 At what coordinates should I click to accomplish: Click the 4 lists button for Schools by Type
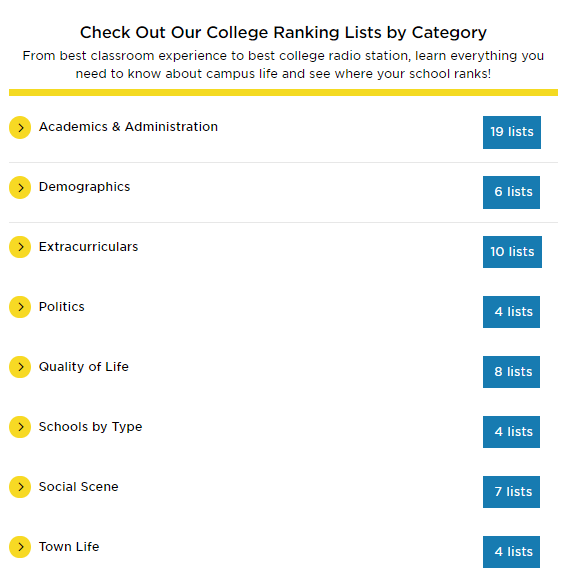coord(511,432)
